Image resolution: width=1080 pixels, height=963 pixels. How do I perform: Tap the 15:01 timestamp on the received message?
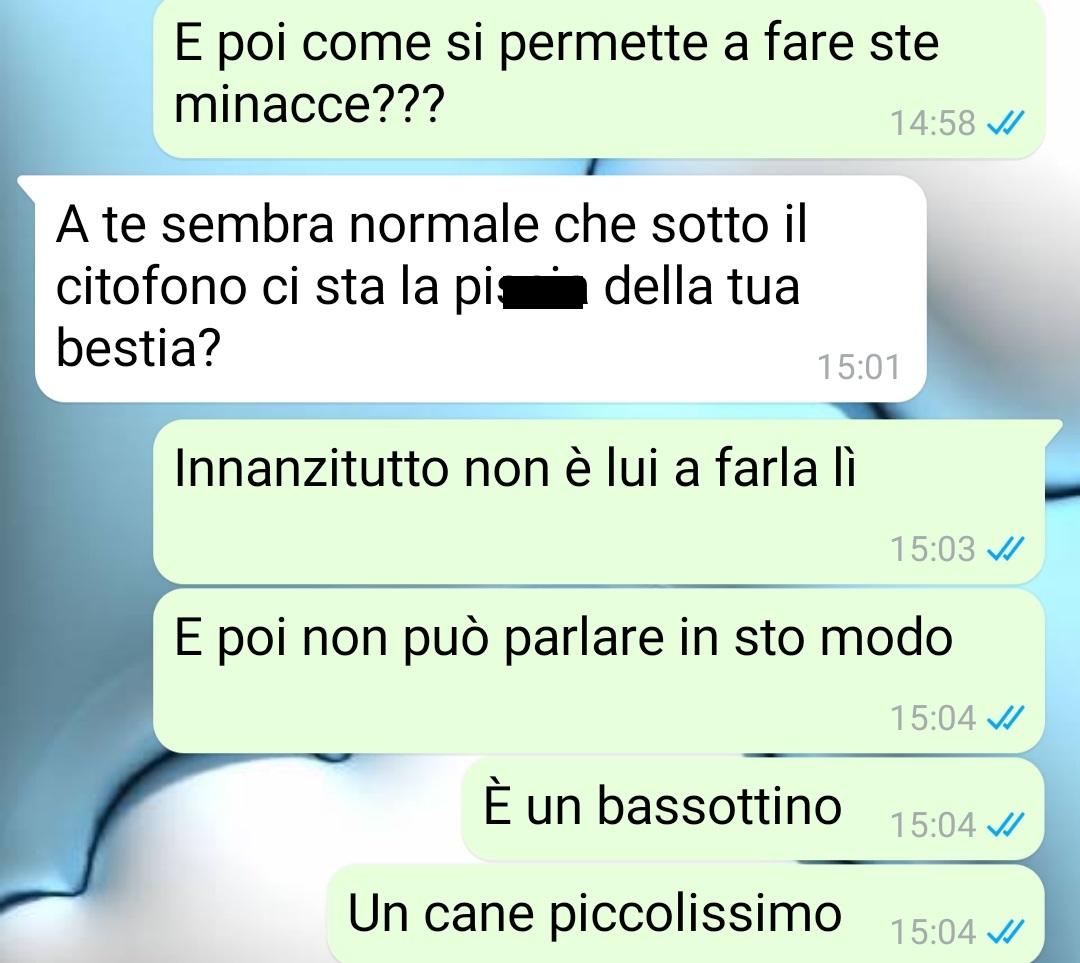tap(858, 367)
